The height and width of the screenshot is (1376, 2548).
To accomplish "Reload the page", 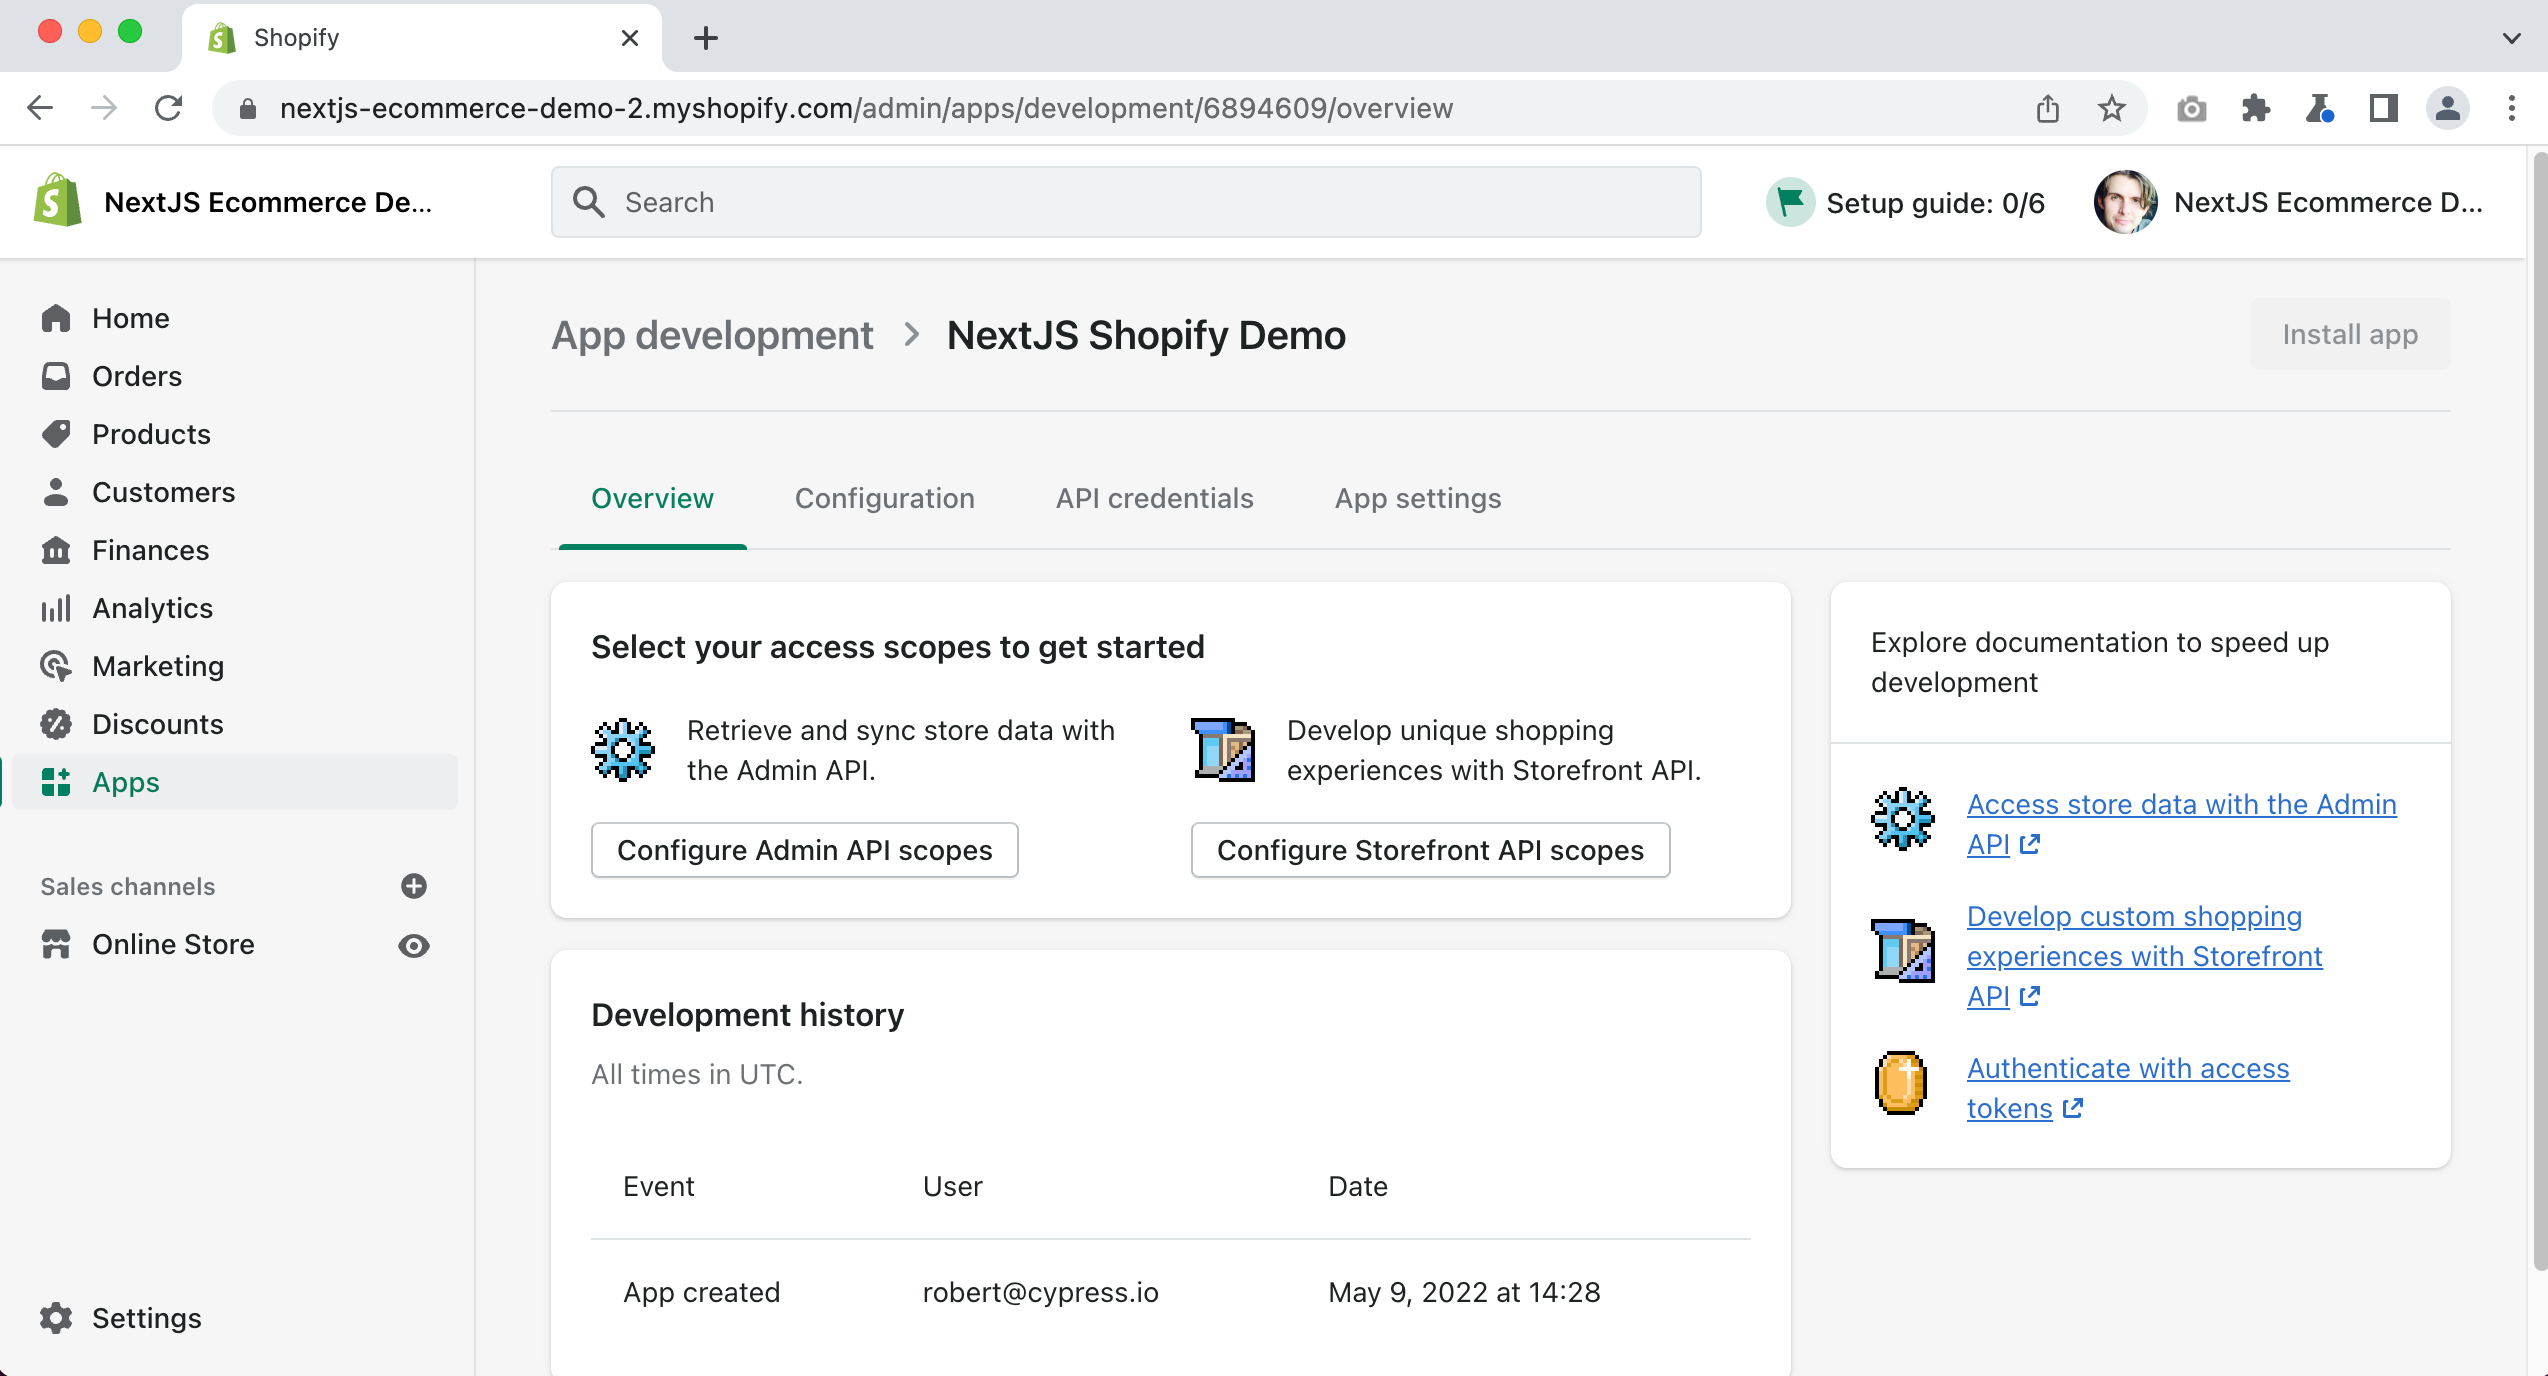I will click(168, 107).
